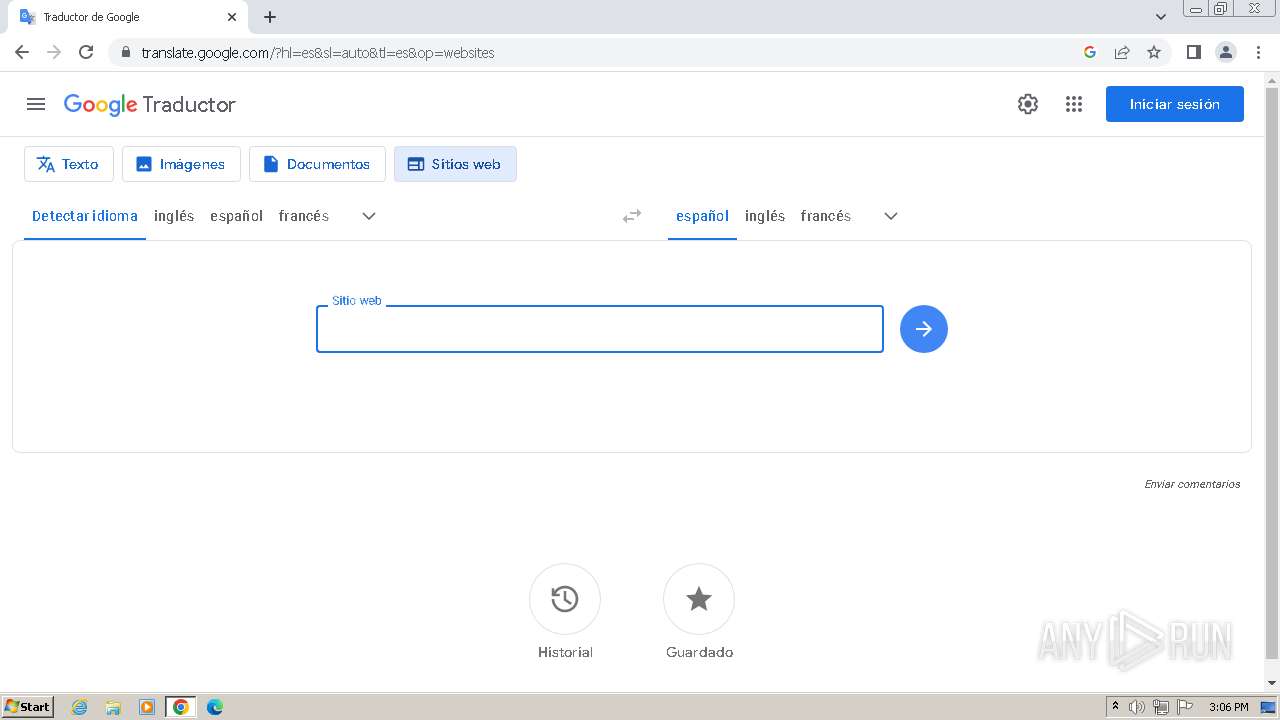Select francés as target language
Image resolution: width=1280 pixels, height=720 pixels.
(826, 216)
